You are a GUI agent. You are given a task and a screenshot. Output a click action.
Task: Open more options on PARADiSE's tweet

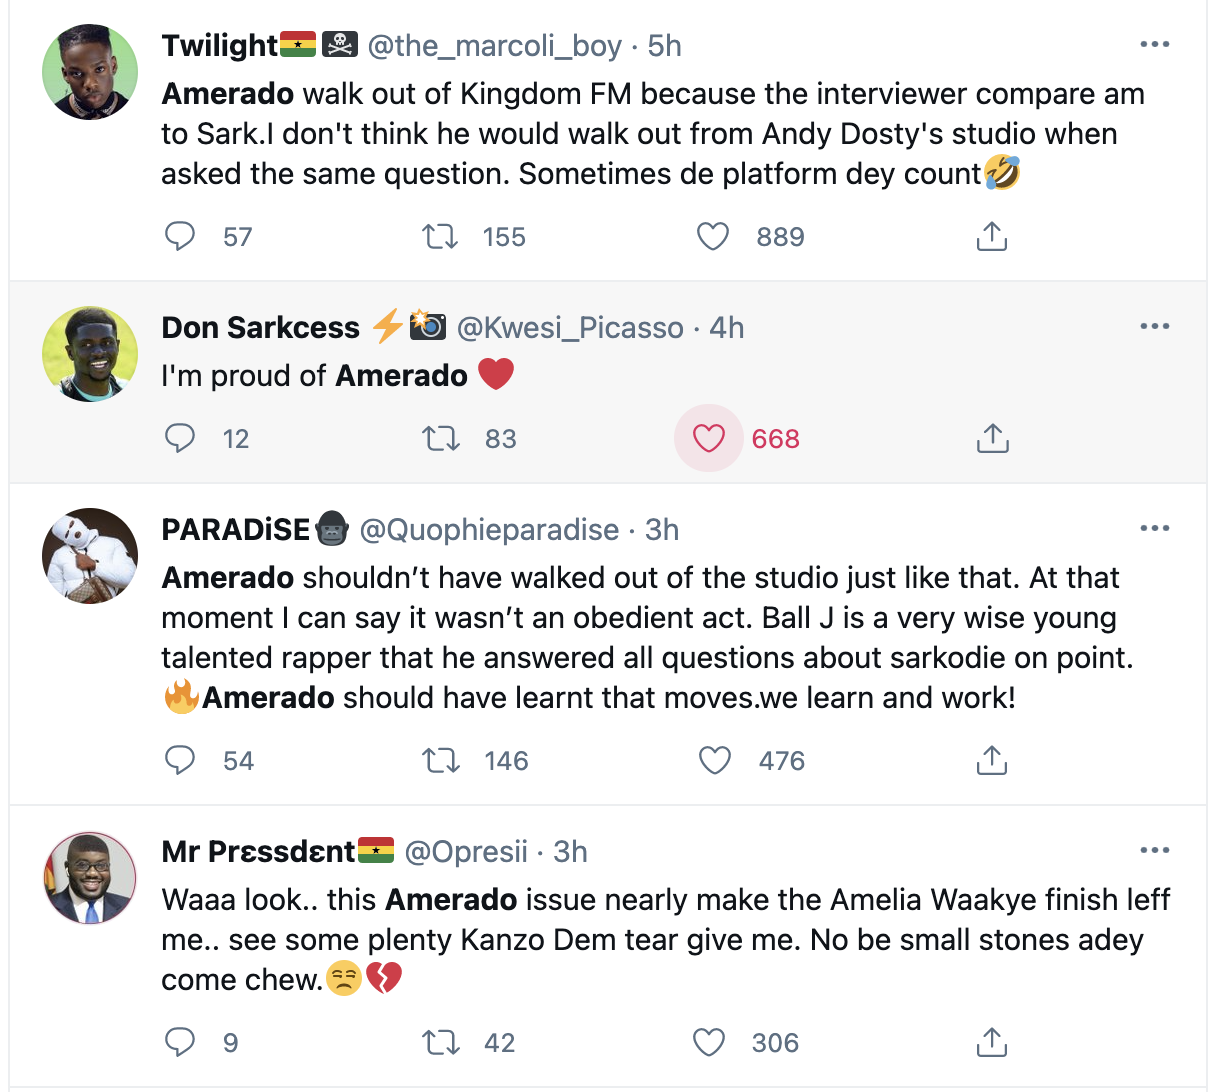(1154, 529)
